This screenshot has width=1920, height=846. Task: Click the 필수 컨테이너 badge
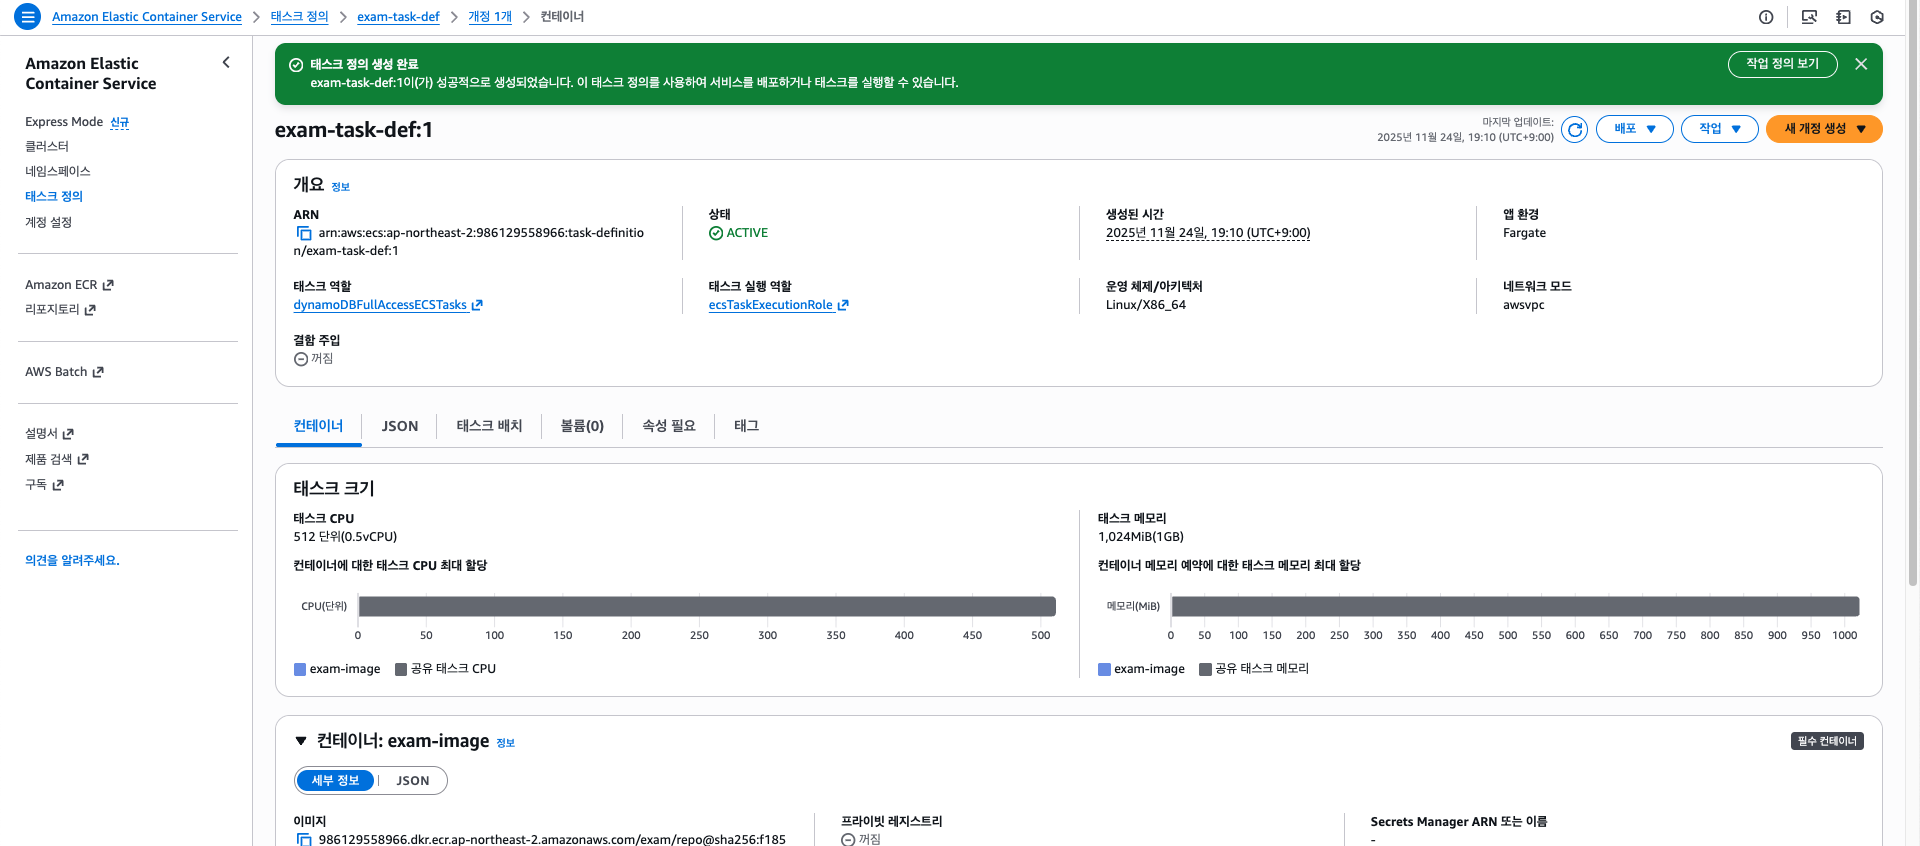(x=1827, y=741)
